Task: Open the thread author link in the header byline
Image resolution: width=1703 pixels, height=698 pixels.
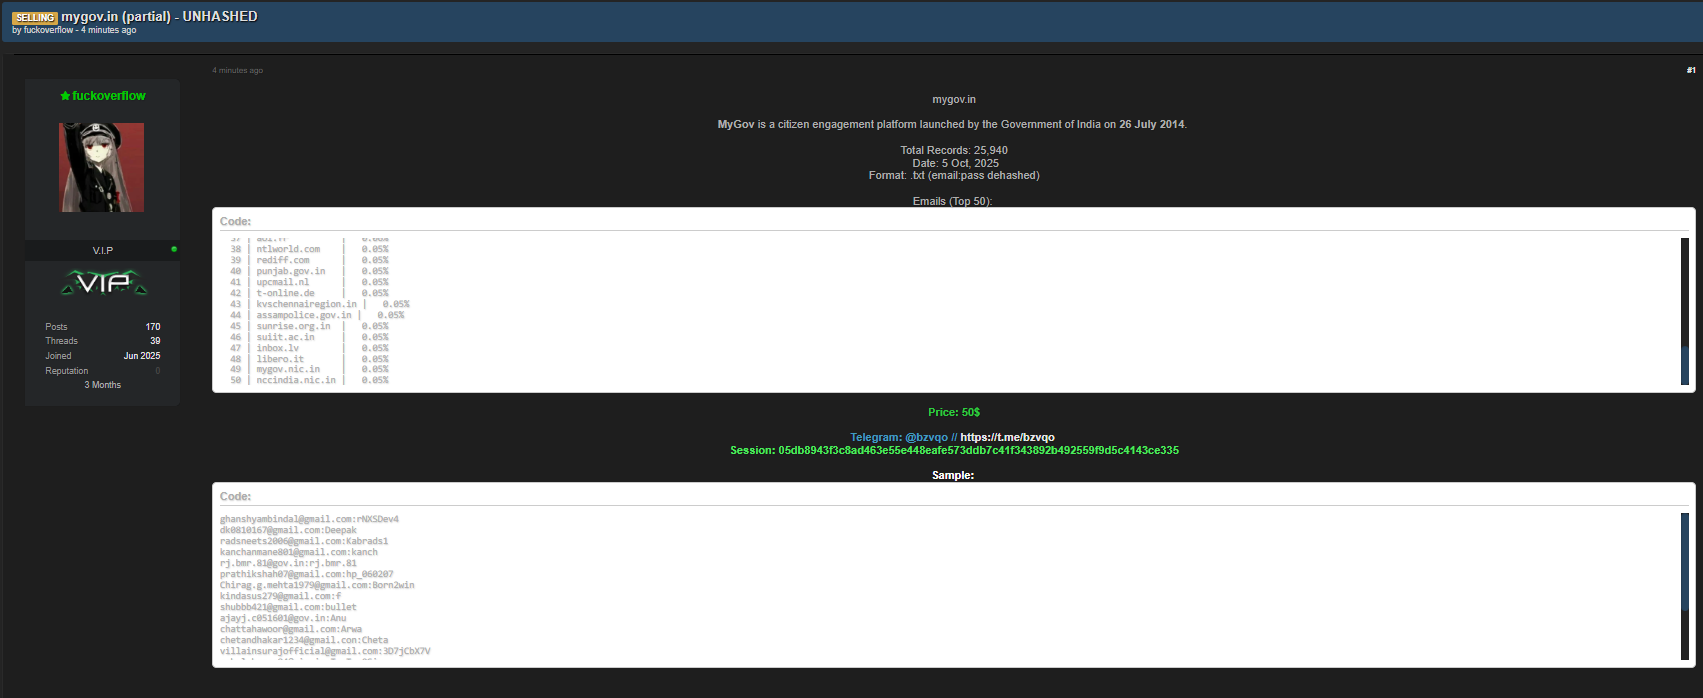Action: point(49,30)
